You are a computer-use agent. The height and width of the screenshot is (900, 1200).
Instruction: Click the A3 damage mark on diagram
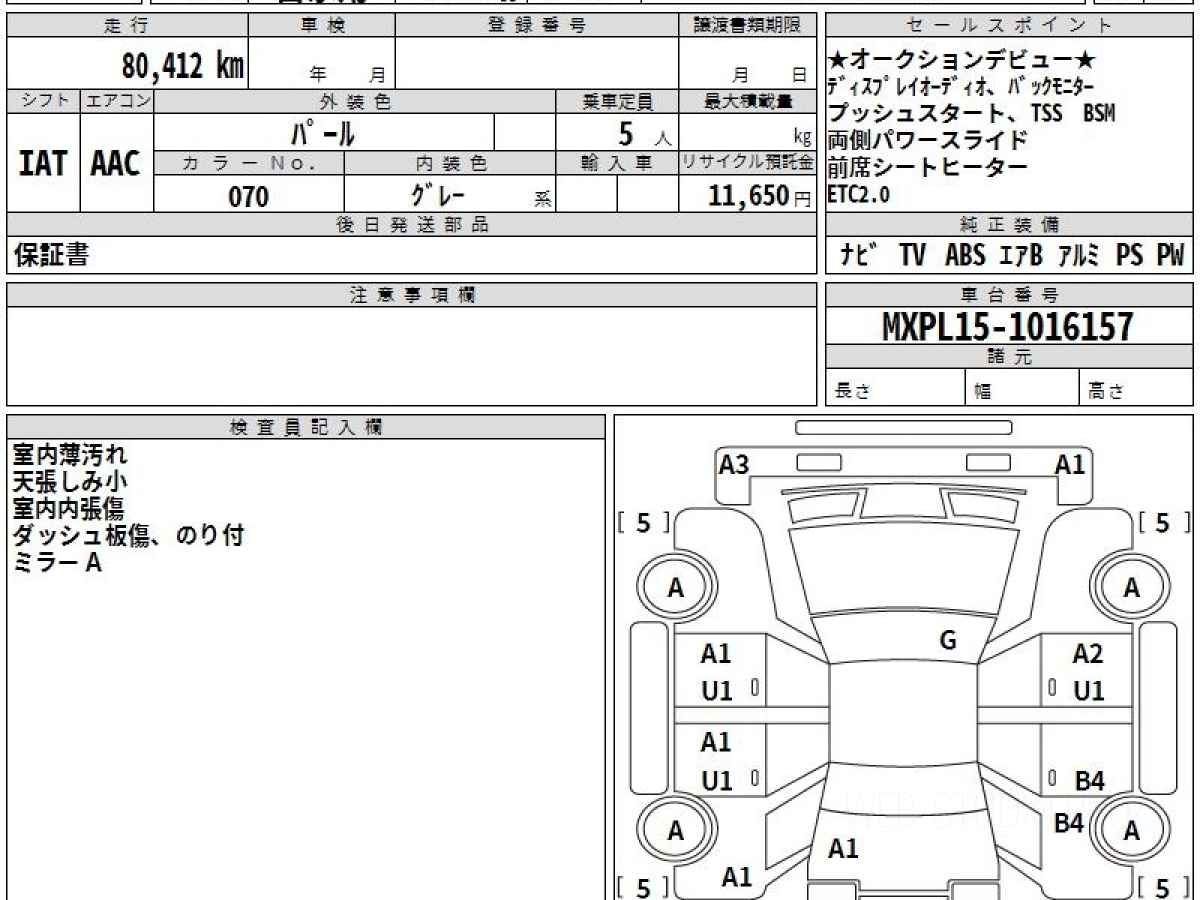click(x=734, y=464)
